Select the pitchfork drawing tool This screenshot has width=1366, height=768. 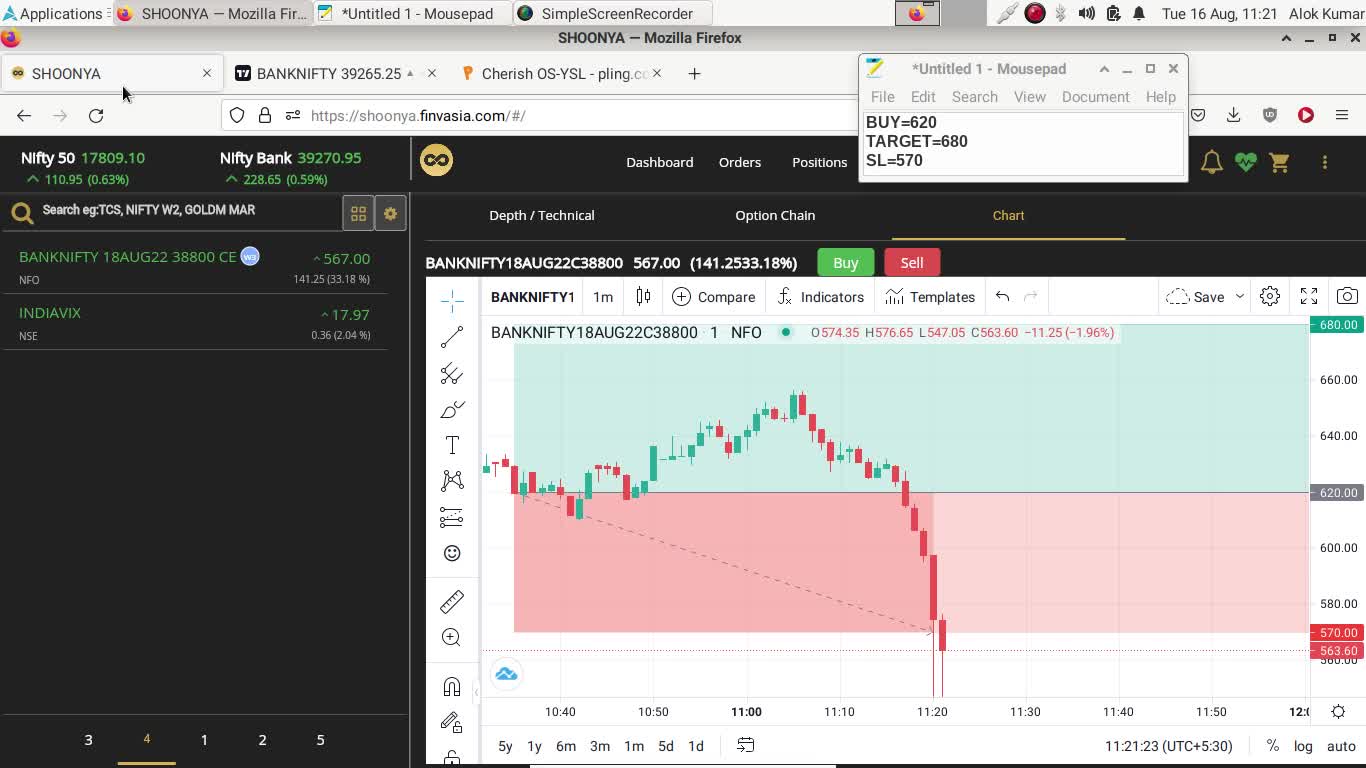(452, 373)
